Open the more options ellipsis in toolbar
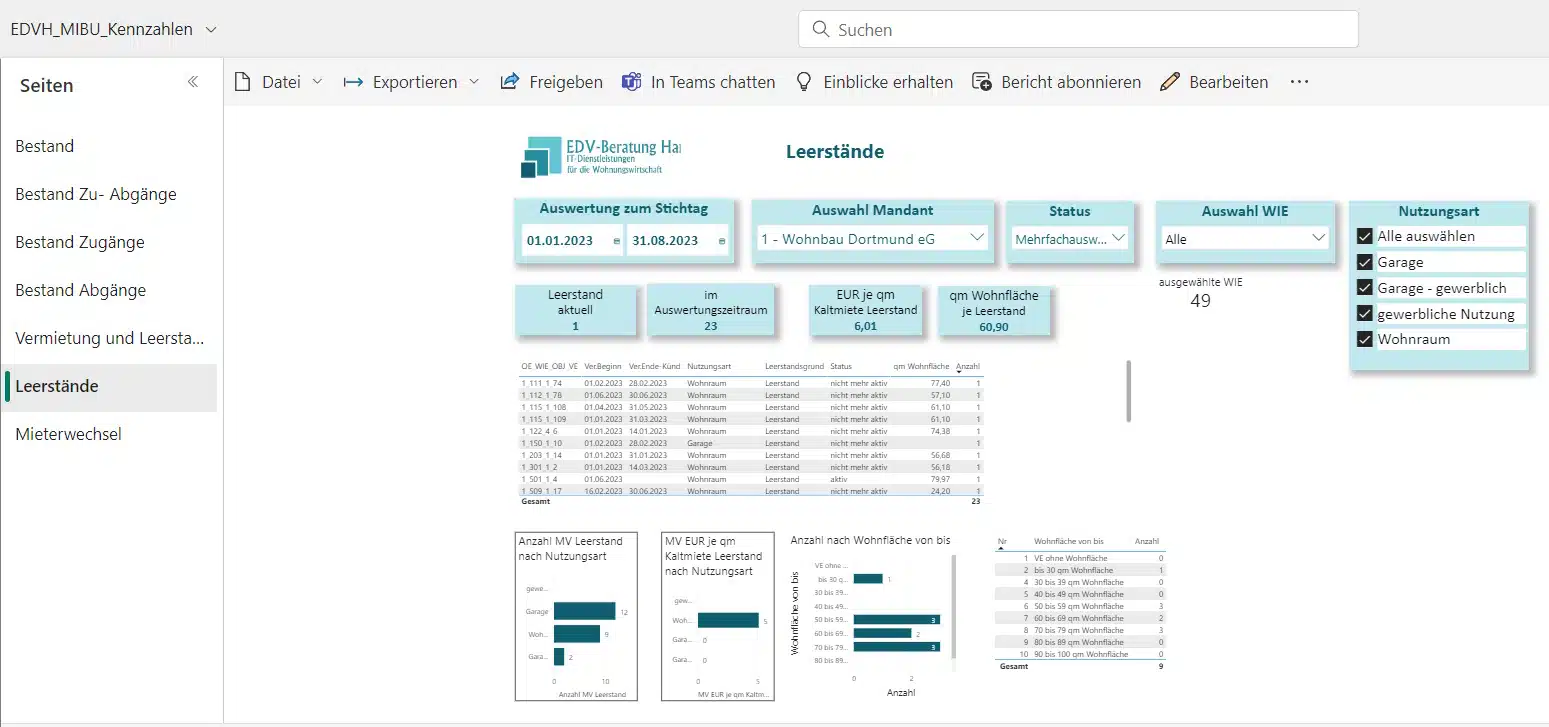The width and height of the screenshot is (1549, 727). [x=1299, y=82]
